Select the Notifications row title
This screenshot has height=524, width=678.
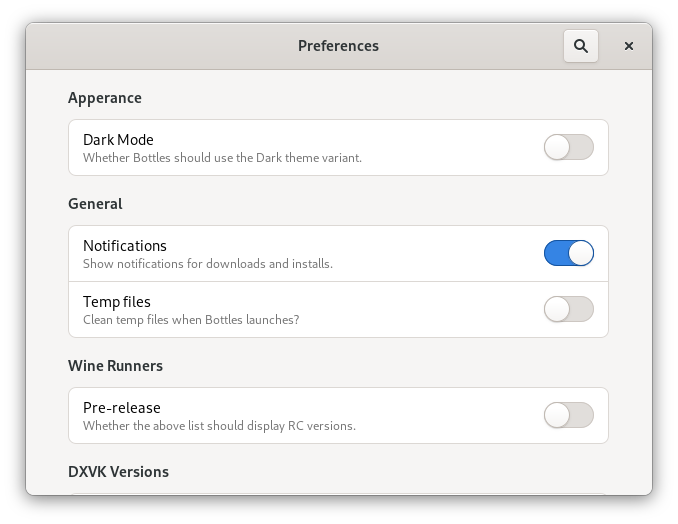coord(124,246)
